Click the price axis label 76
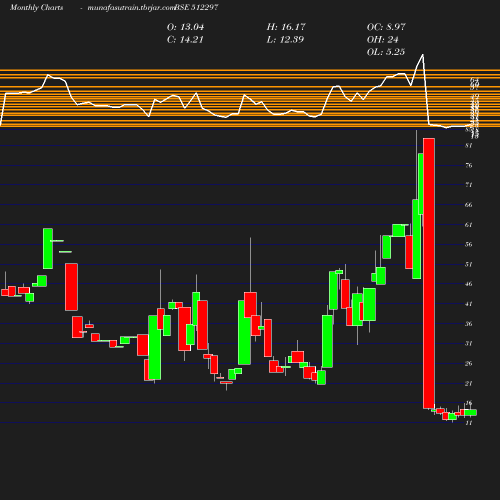 coord(469,165)
